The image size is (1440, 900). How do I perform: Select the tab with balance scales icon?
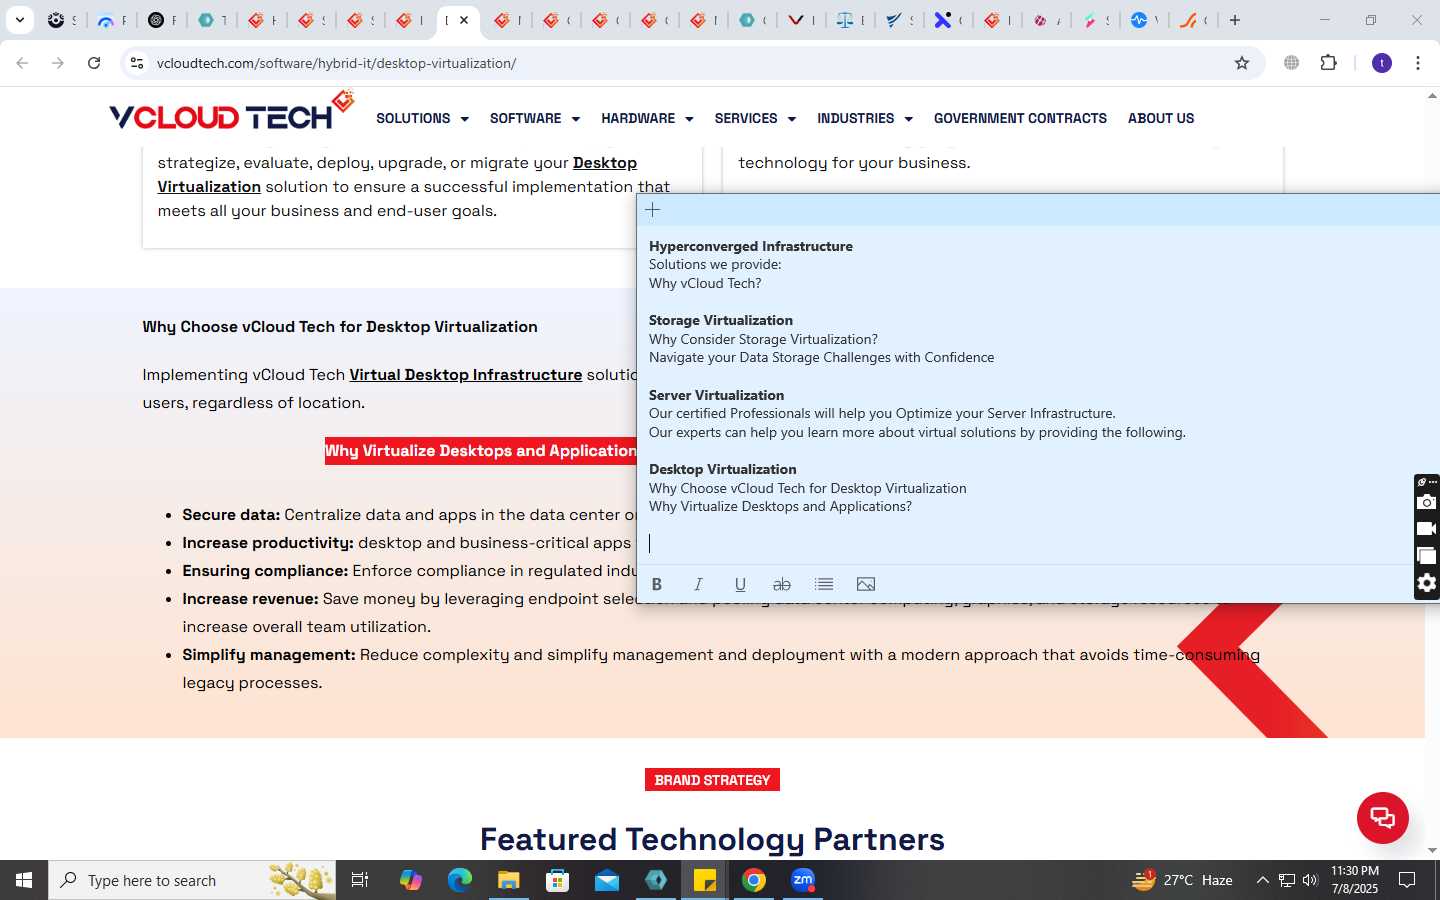pos(845,20)
